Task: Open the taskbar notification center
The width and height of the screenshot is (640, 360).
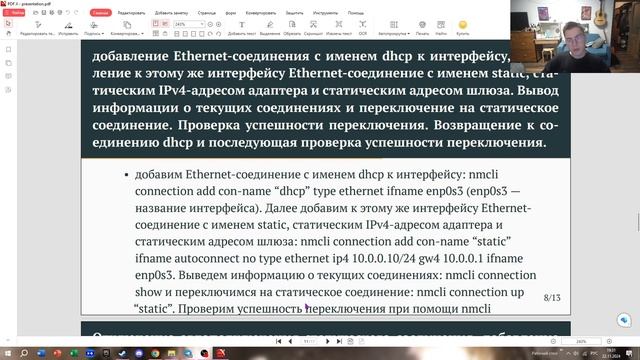Action: (x=629, y=353)
